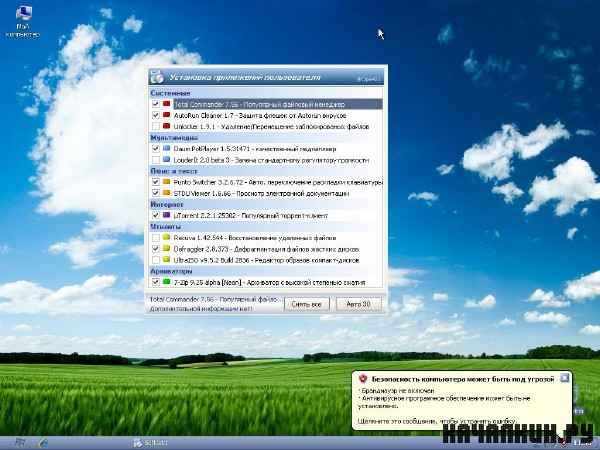Click the blue icon beside Daum PotPlayer
Viewport: 600px width, 450px height.
[x=166, y=148]
